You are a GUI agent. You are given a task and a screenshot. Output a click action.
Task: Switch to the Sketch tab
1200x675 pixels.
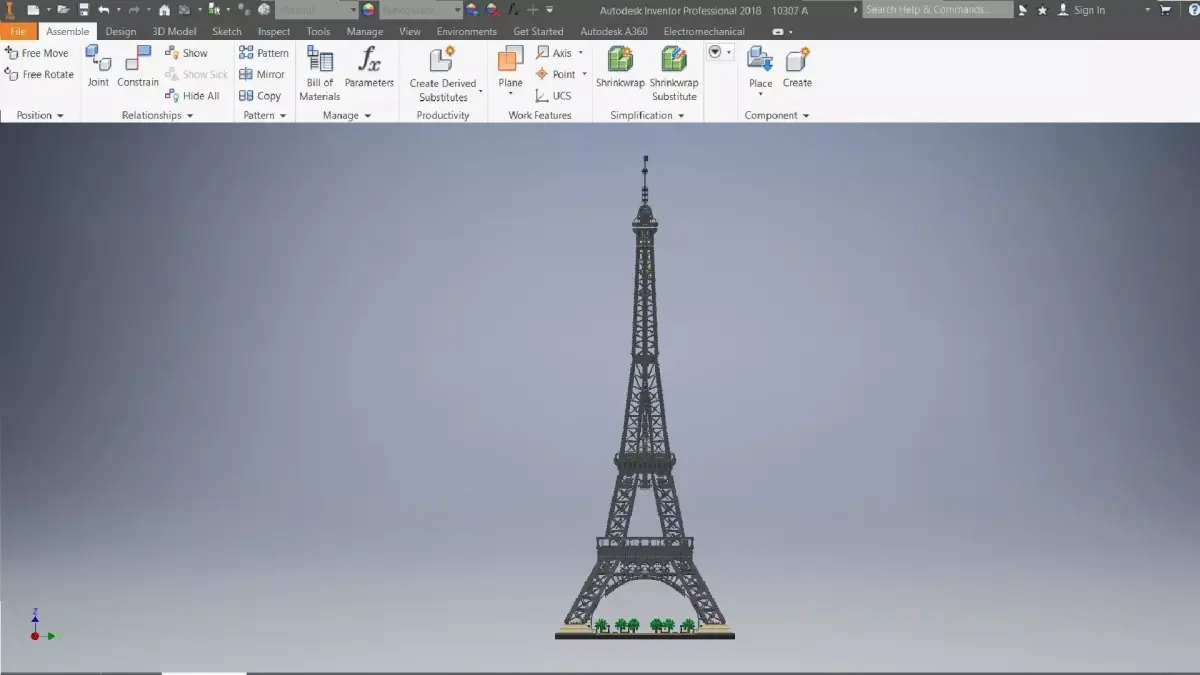[227, 31]
